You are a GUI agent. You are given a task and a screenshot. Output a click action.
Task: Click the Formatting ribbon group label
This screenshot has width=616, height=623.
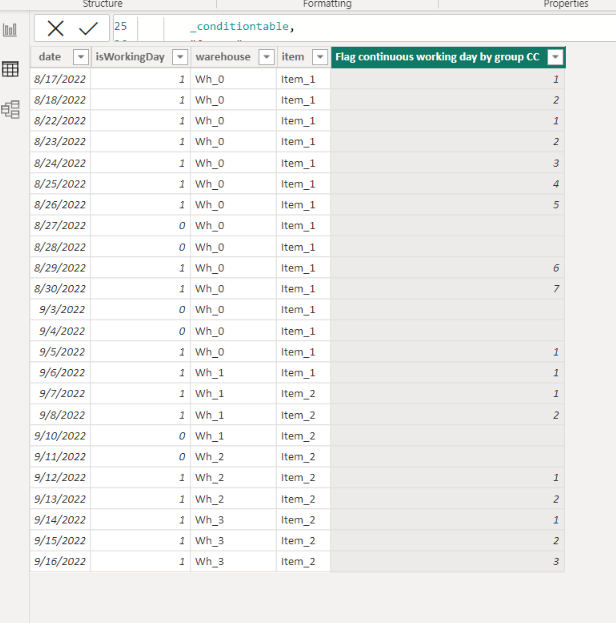click(327, 4)
